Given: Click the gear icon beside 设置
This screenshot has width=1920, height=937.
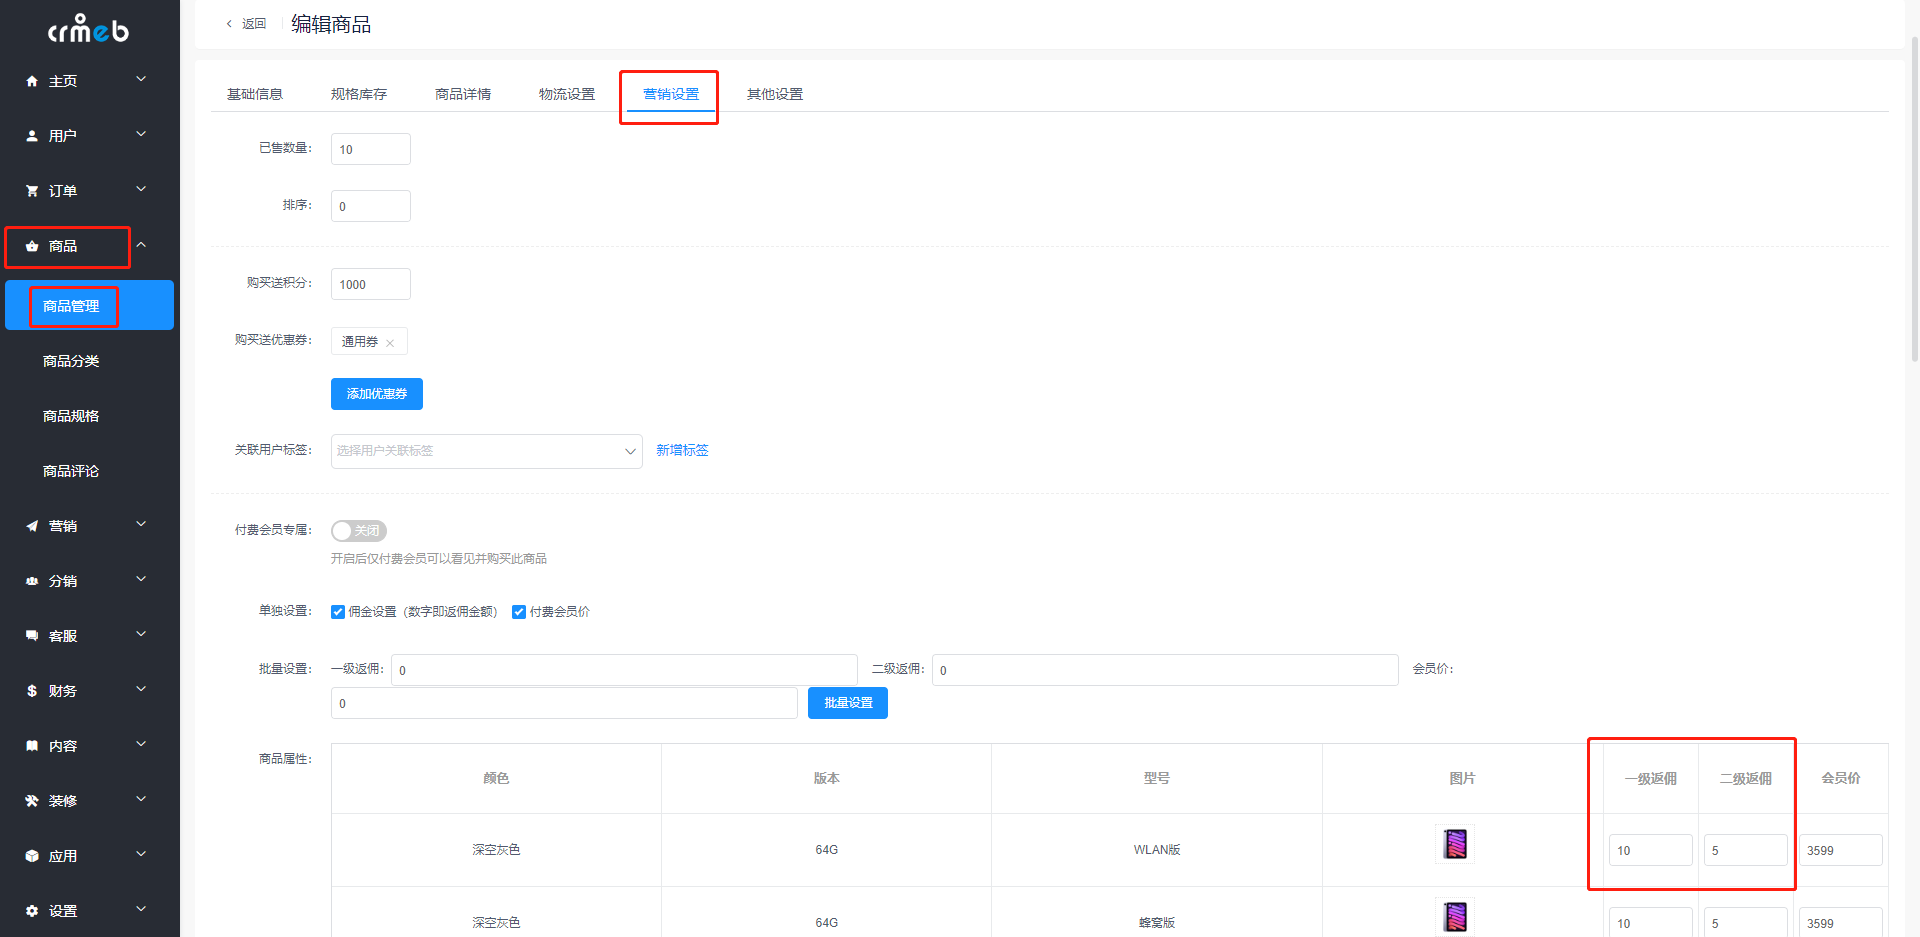Looking at the screenshot, I should click(32, 911).
